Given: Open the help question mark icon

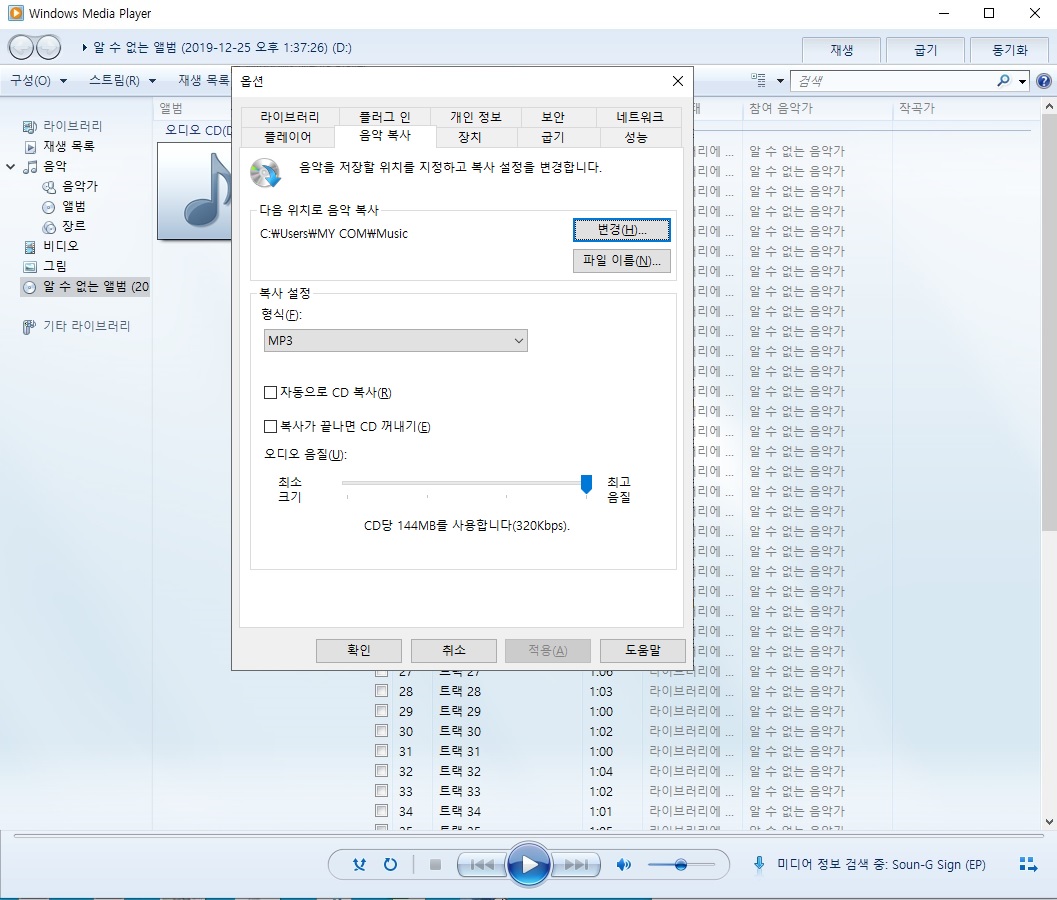Looking at the screenshot, I should tap(1044, 82).
